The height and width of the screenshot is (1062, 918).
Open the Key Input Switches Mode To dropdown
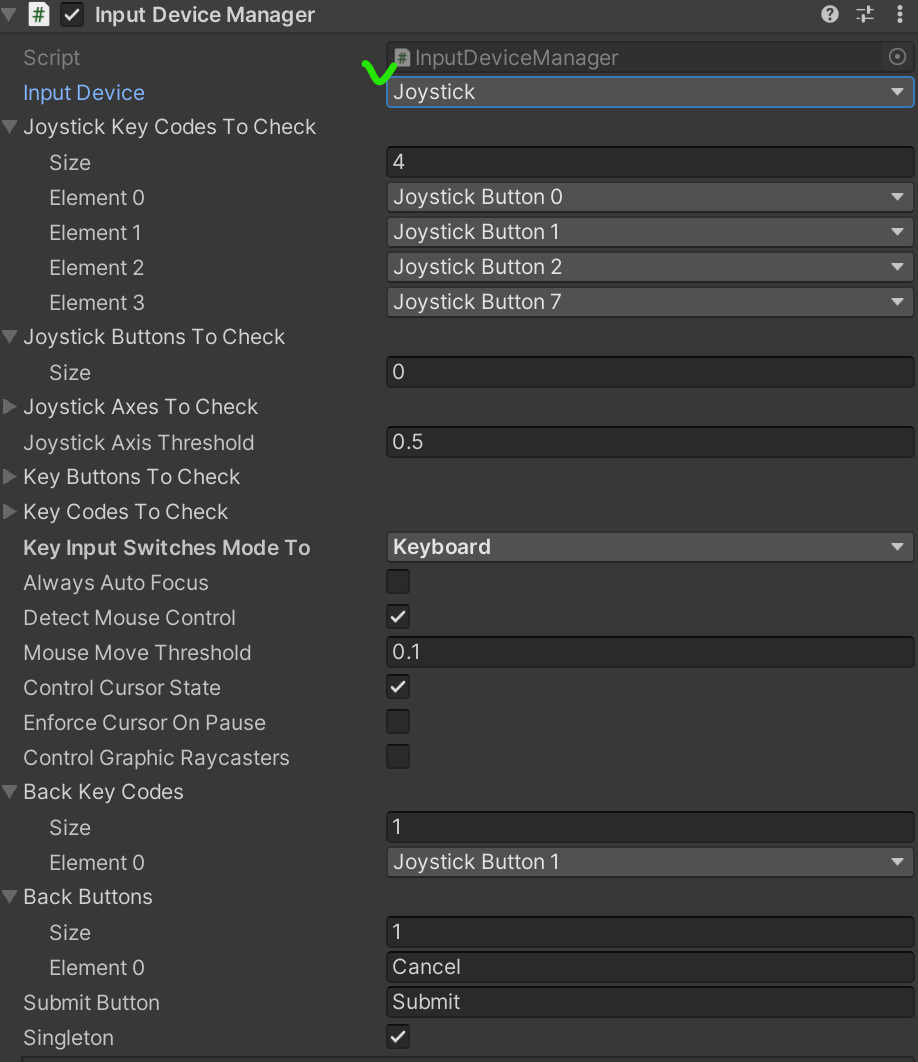(649, 547)
